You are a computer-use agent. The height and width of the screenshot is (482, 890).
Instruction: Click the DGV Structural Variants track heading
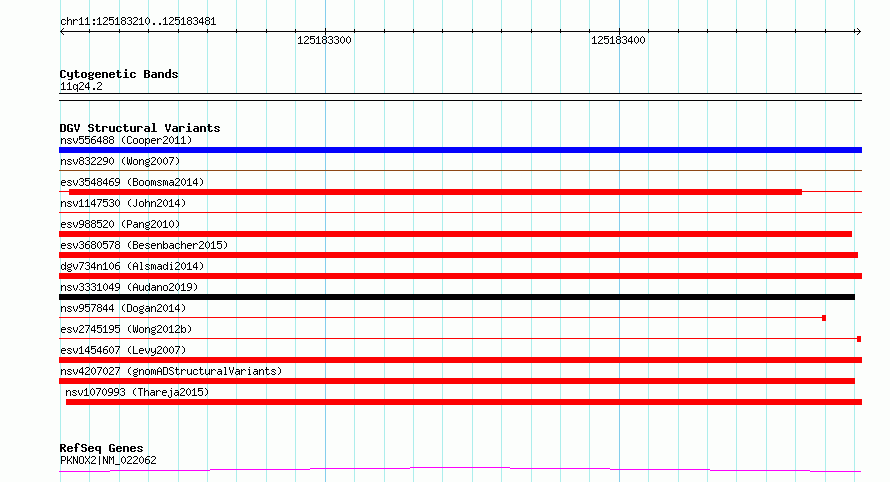[x=140, y=128]
